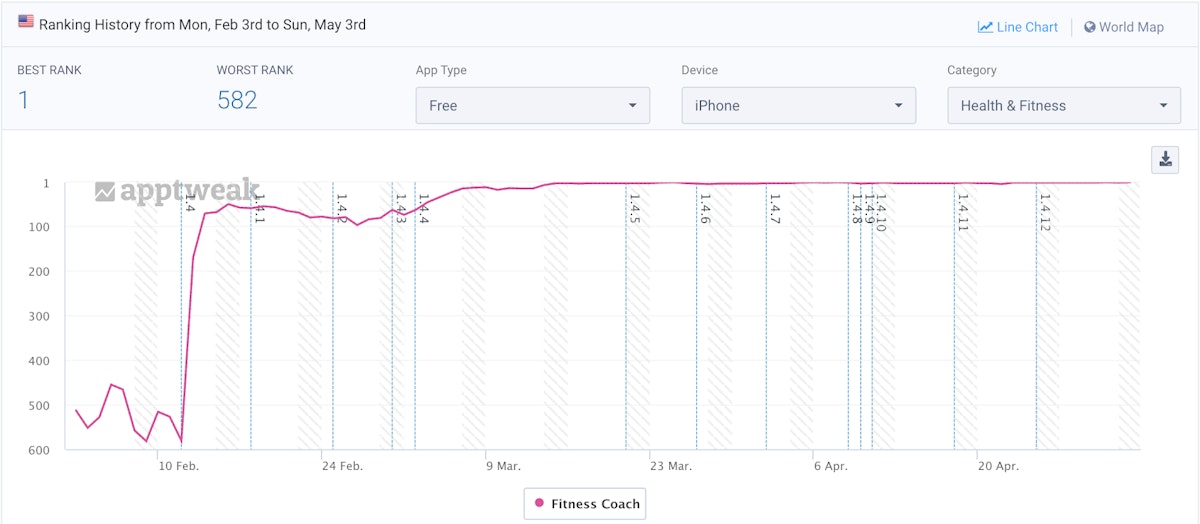Click the version 1.4.11 marker label
The height and width of the screenshot is (524, 1200).
(963, 213)
